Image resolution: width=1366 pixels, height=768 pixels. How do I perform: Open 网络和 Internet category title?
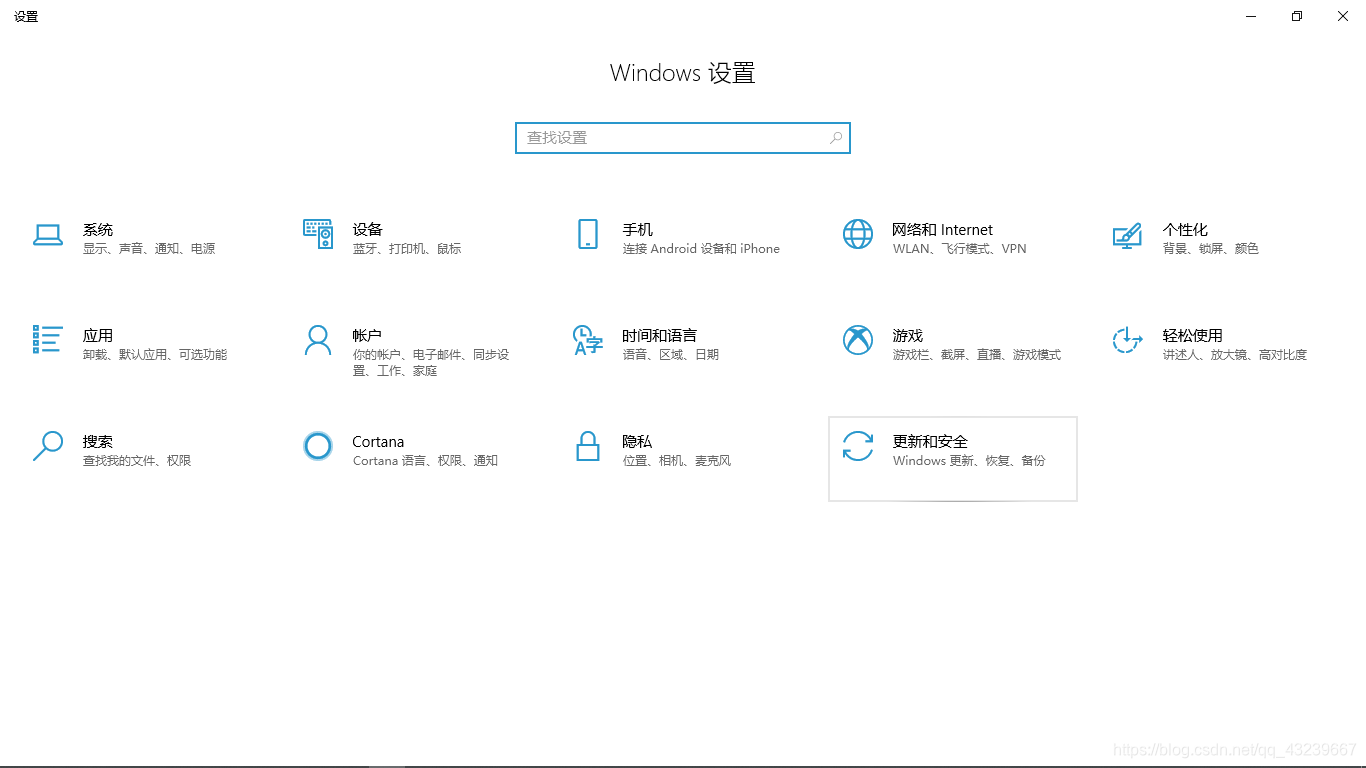[943, 230]
